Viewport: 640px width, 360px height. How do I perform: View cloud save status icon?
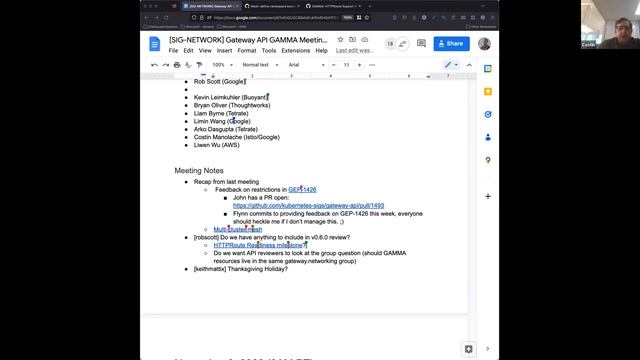[x=364, y=40]
